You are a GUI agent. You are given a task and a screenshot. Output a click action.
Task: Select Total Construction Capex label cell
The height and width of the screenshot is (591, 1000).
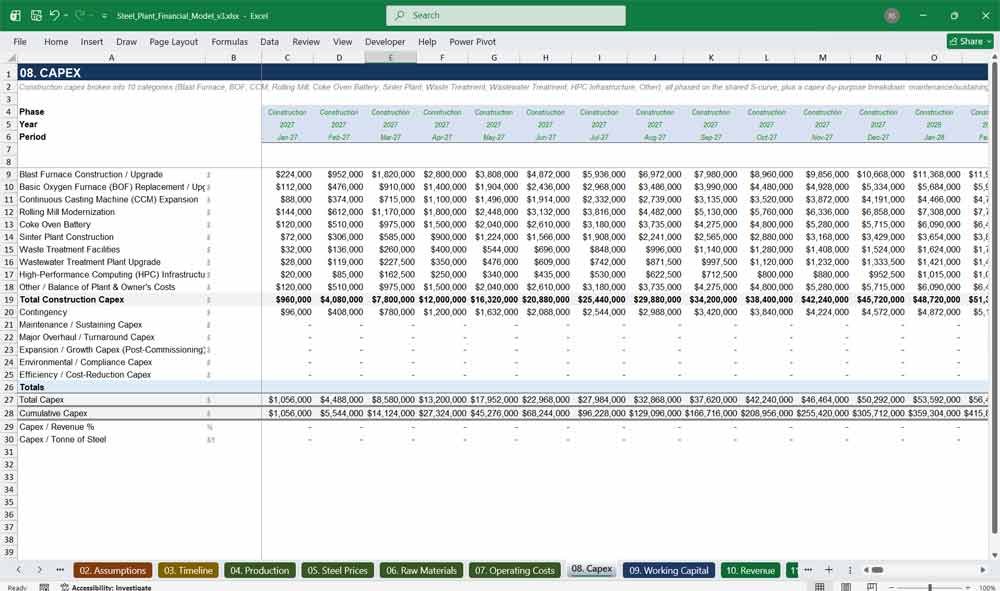click(x=111, y=300)
